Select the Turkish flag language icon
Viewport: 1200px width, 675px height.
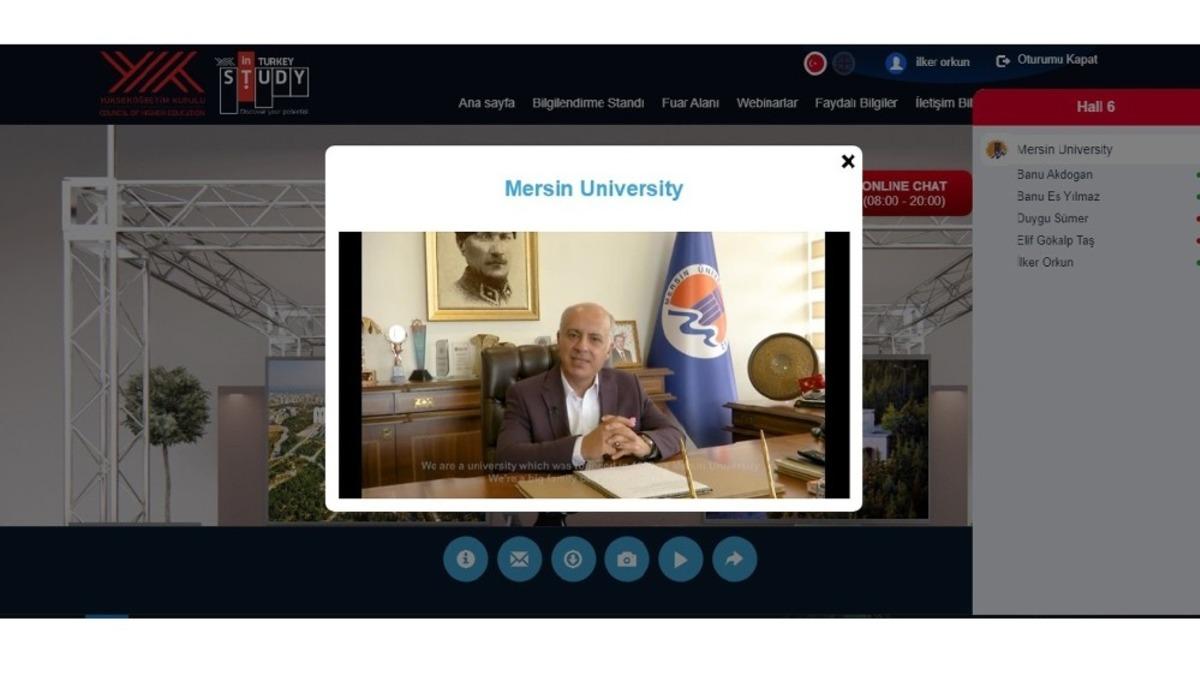click(816, 63)
